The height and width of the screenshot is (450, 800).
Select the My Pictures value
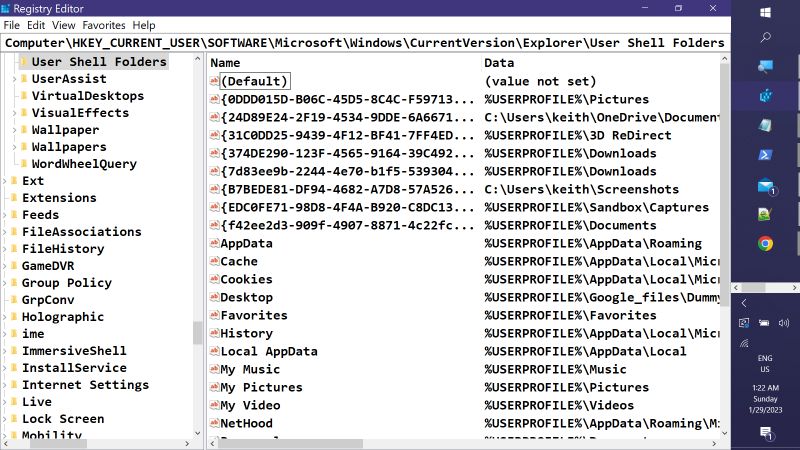click(x=261, y=387)
